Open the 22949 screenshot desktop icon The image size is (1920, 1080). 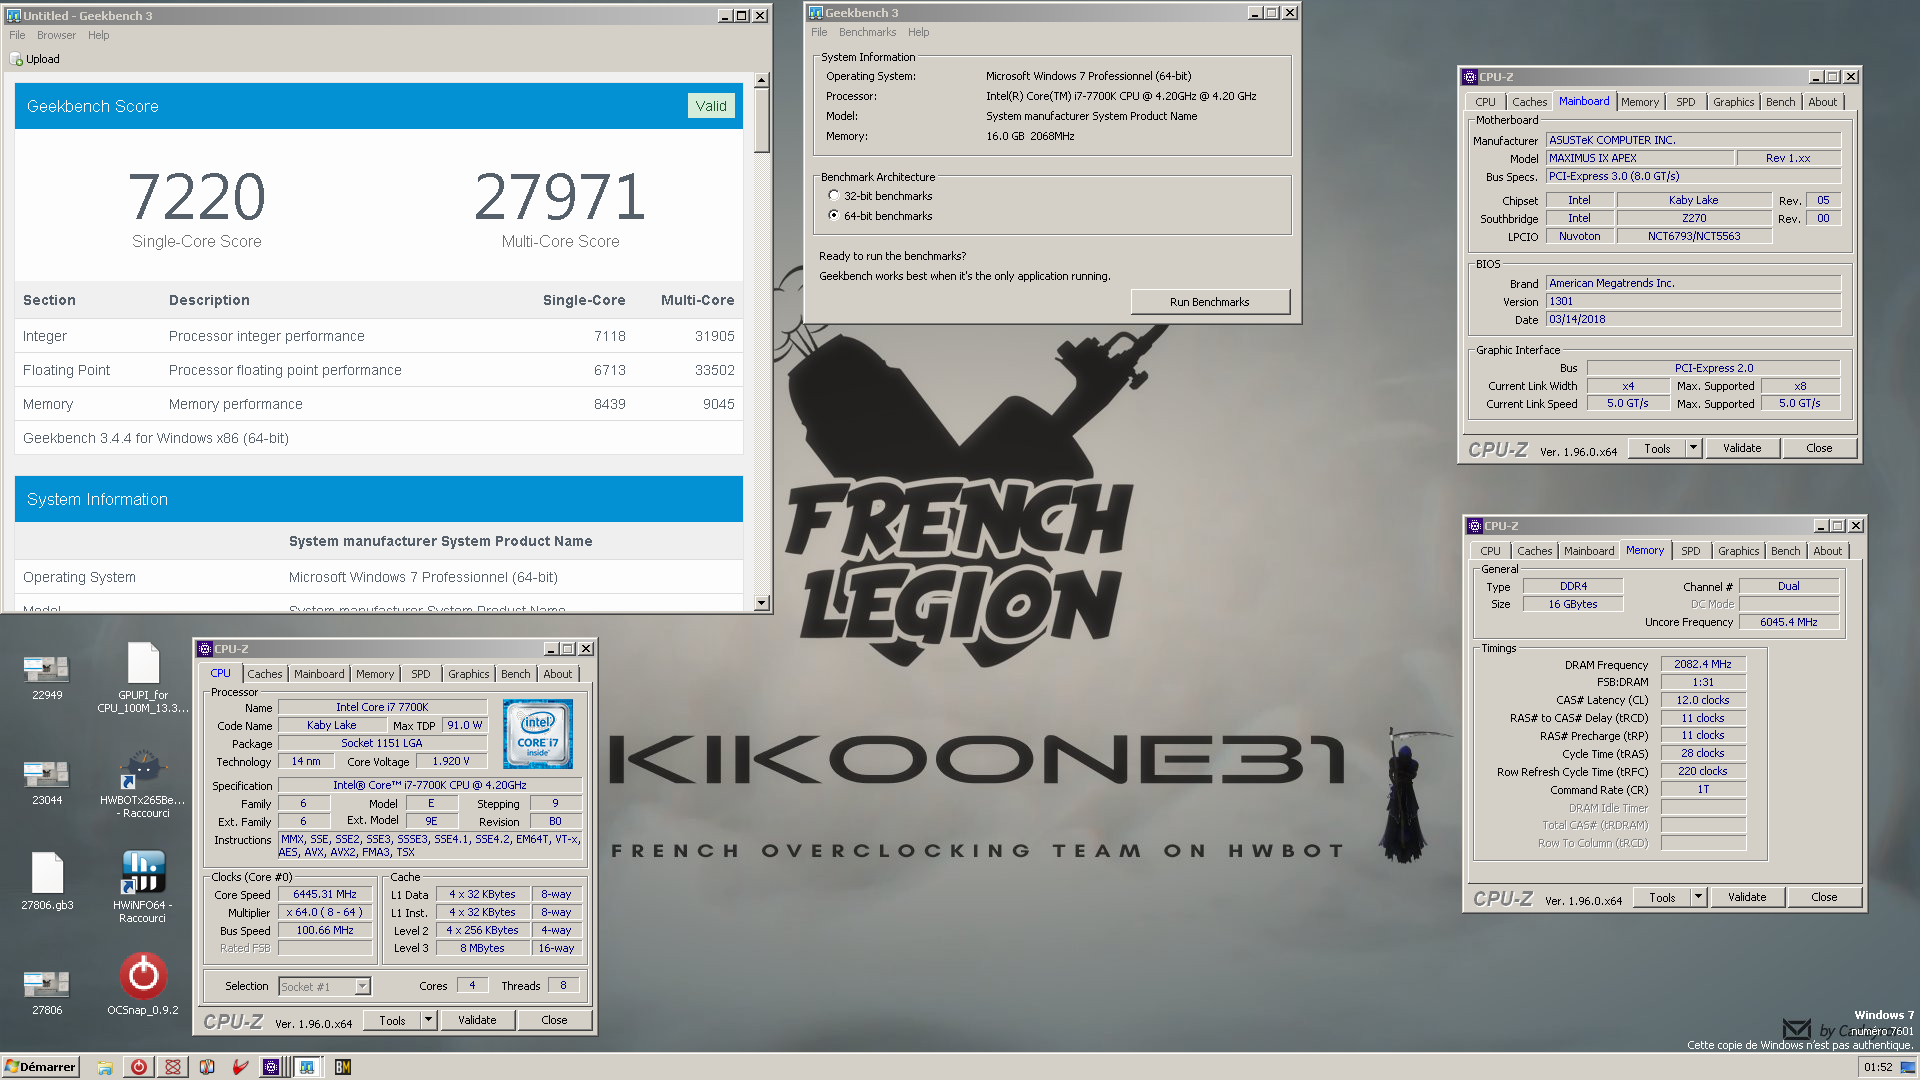[x=46, y=670]
